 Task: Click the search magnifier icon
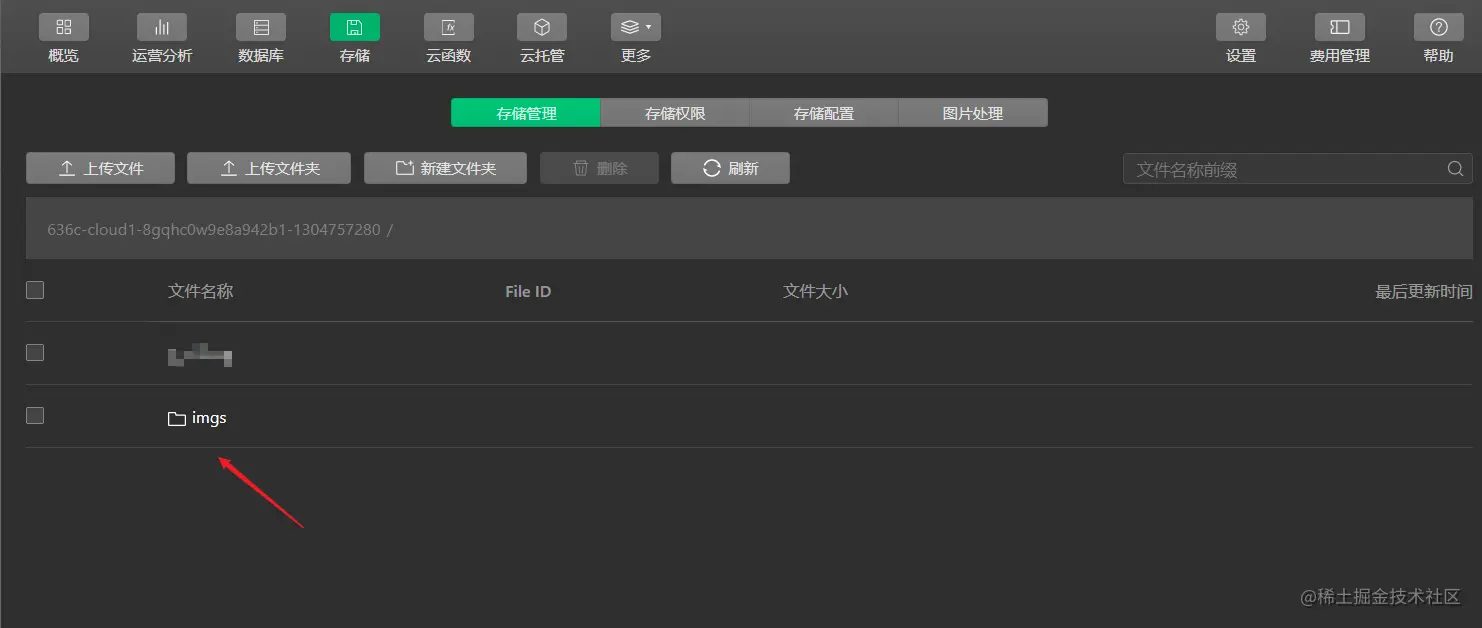point(1455,169)
